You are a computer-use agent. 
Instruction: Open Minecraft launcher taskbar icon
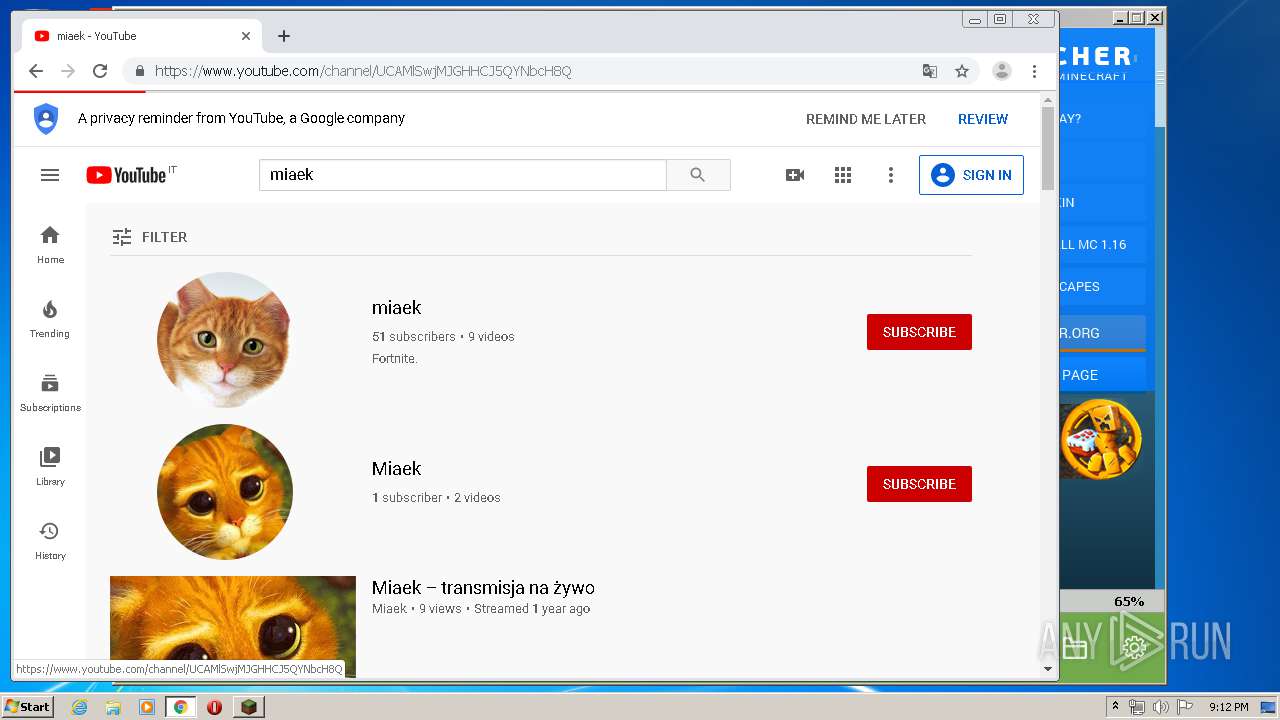(x=248, y=707)
